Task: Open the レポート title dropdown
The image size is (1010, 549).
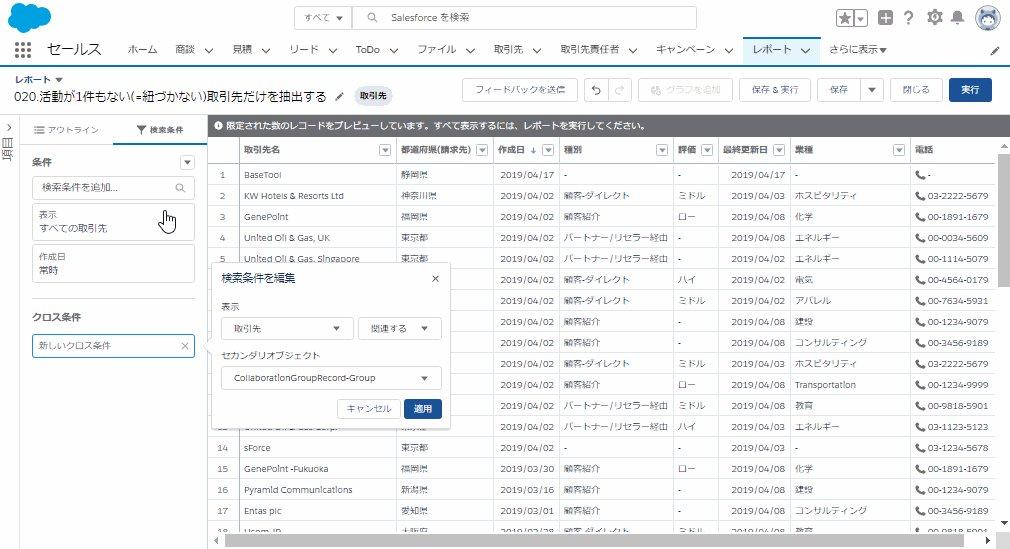Action: click(59, 80)
